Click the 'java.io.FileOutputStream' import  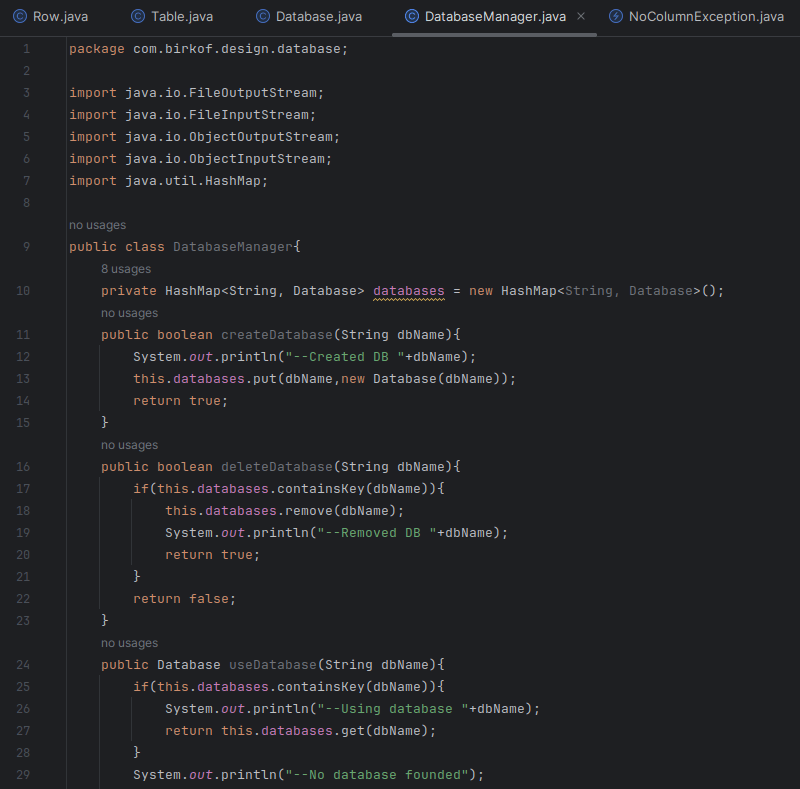point(220,93)
